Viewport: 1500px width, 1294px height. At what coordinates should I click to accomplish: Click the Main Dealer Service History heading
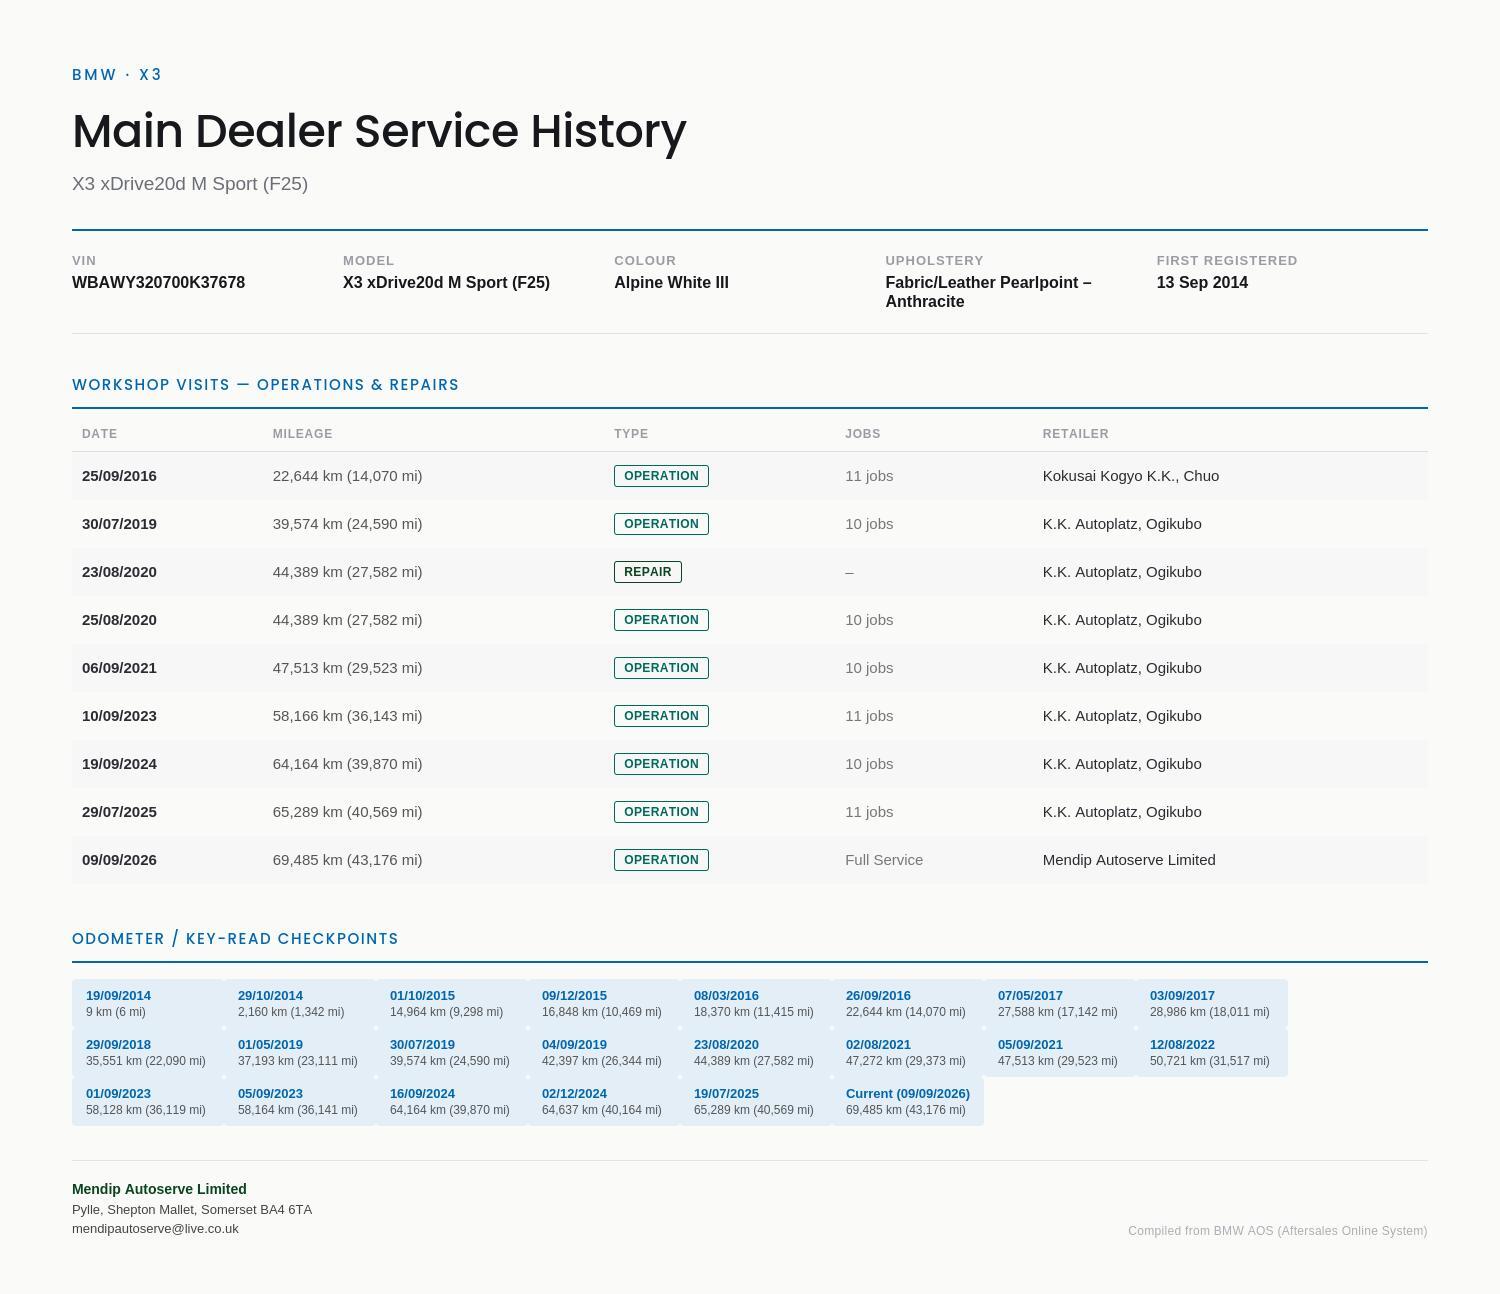(379, 131)
